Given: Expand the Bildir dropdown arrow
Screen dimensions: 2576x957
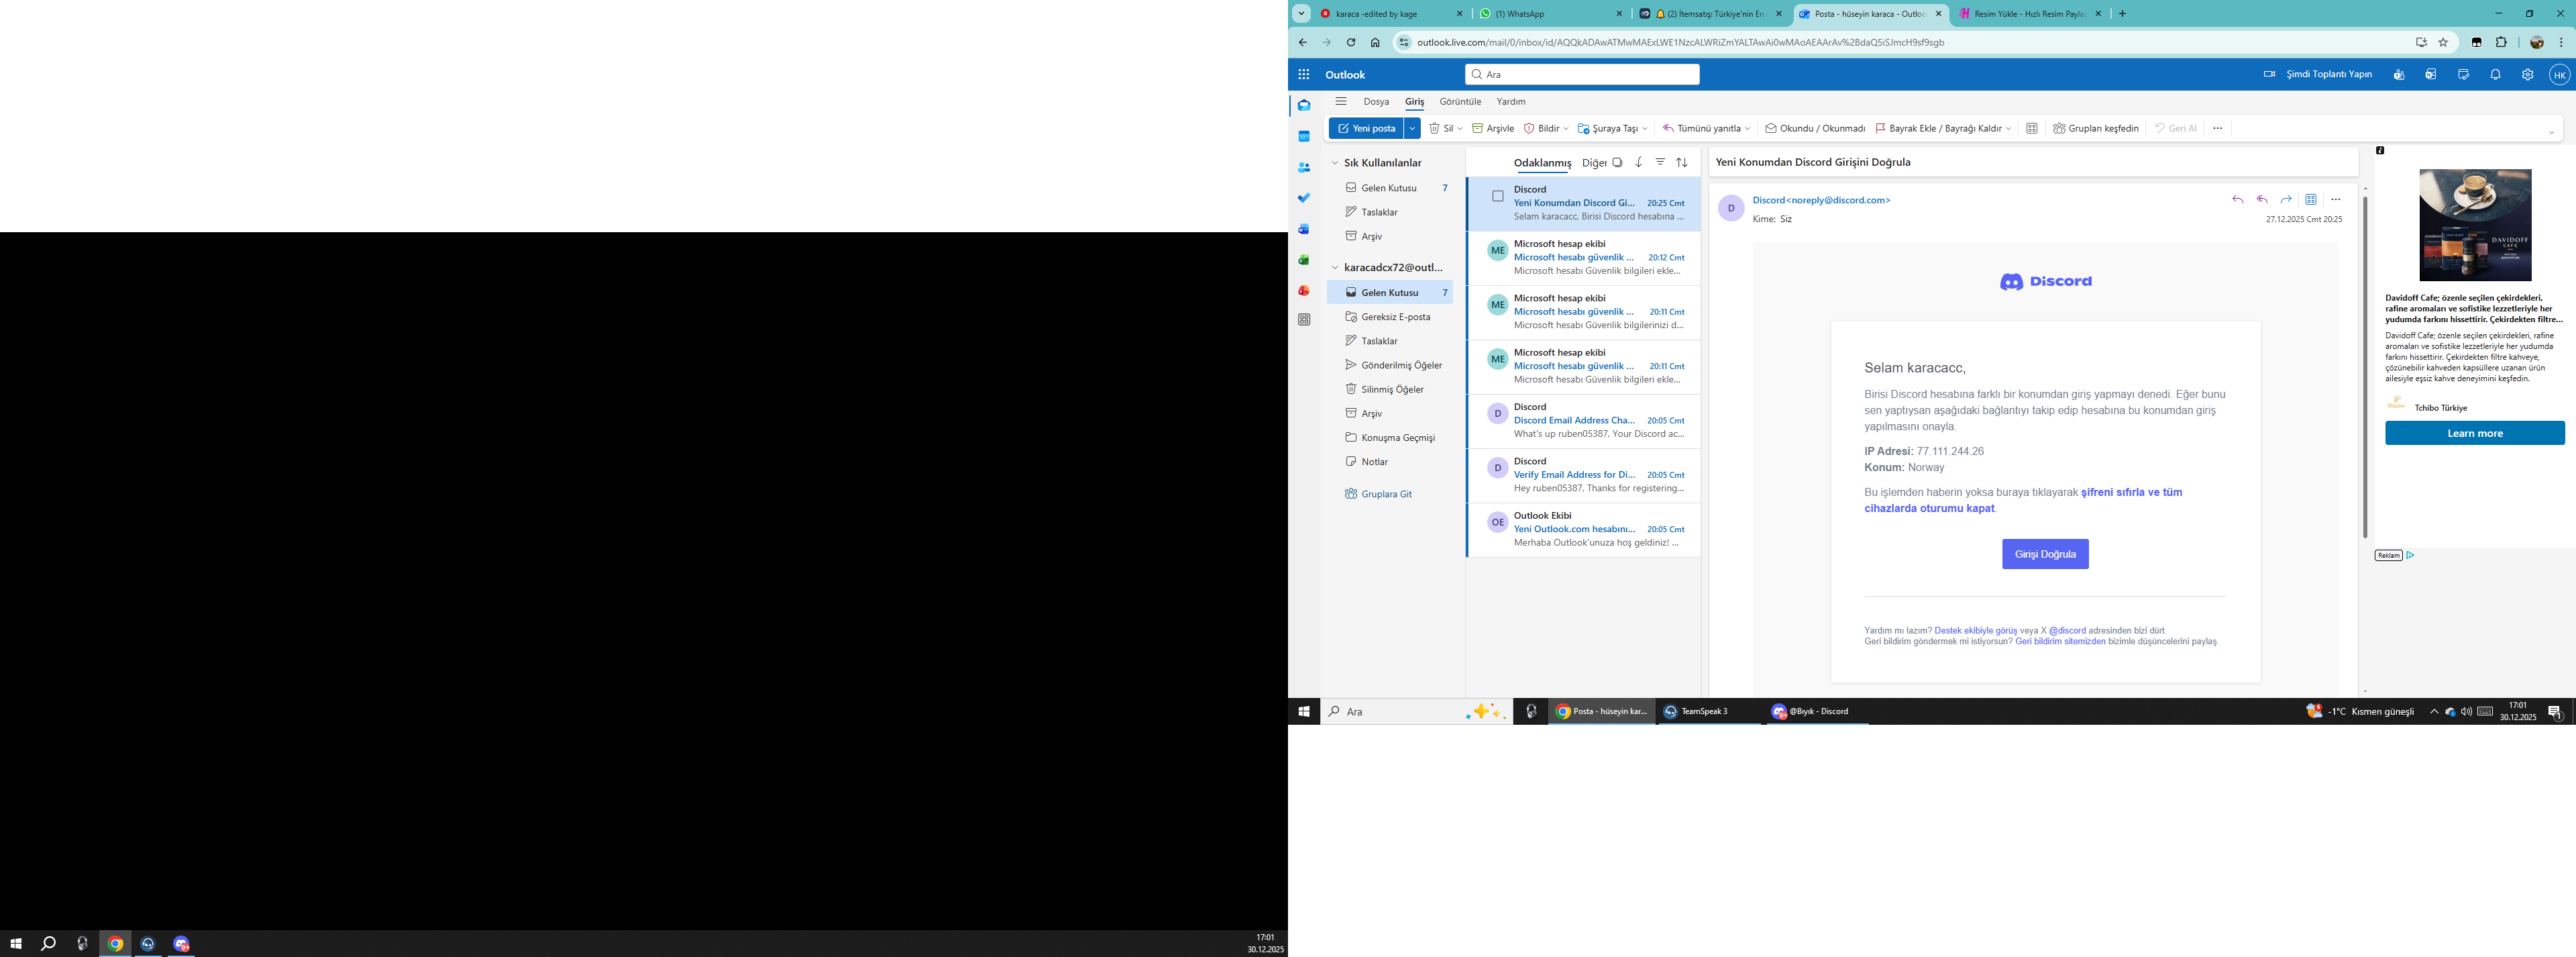Looking at the screenshot, I should tap(1566, 128).
